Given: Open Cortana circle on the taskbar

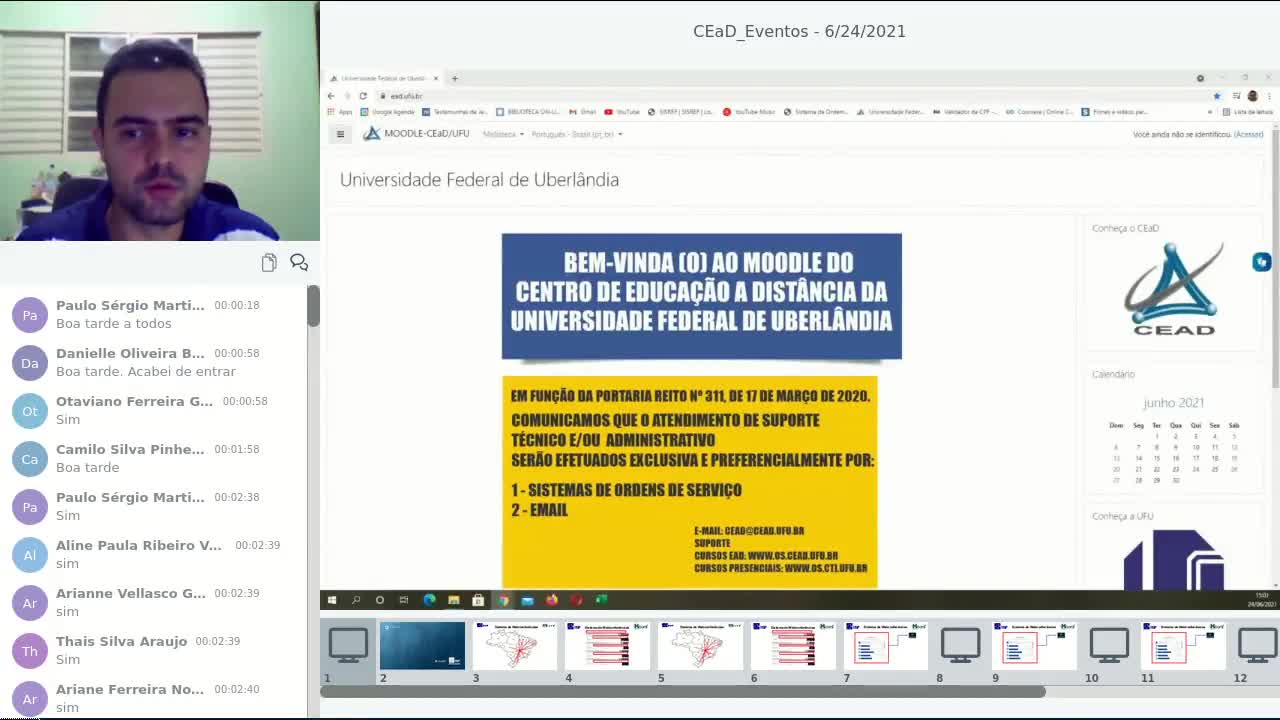Looking at the screenshot, I should click(380, 600).
